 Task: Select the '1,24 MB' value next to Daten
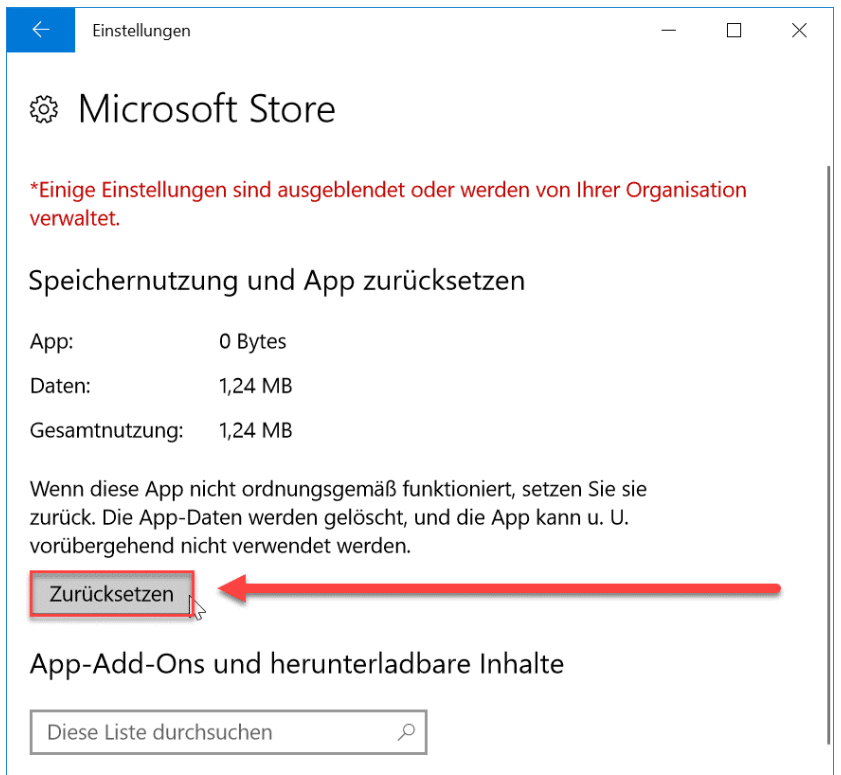click(255, 386)
